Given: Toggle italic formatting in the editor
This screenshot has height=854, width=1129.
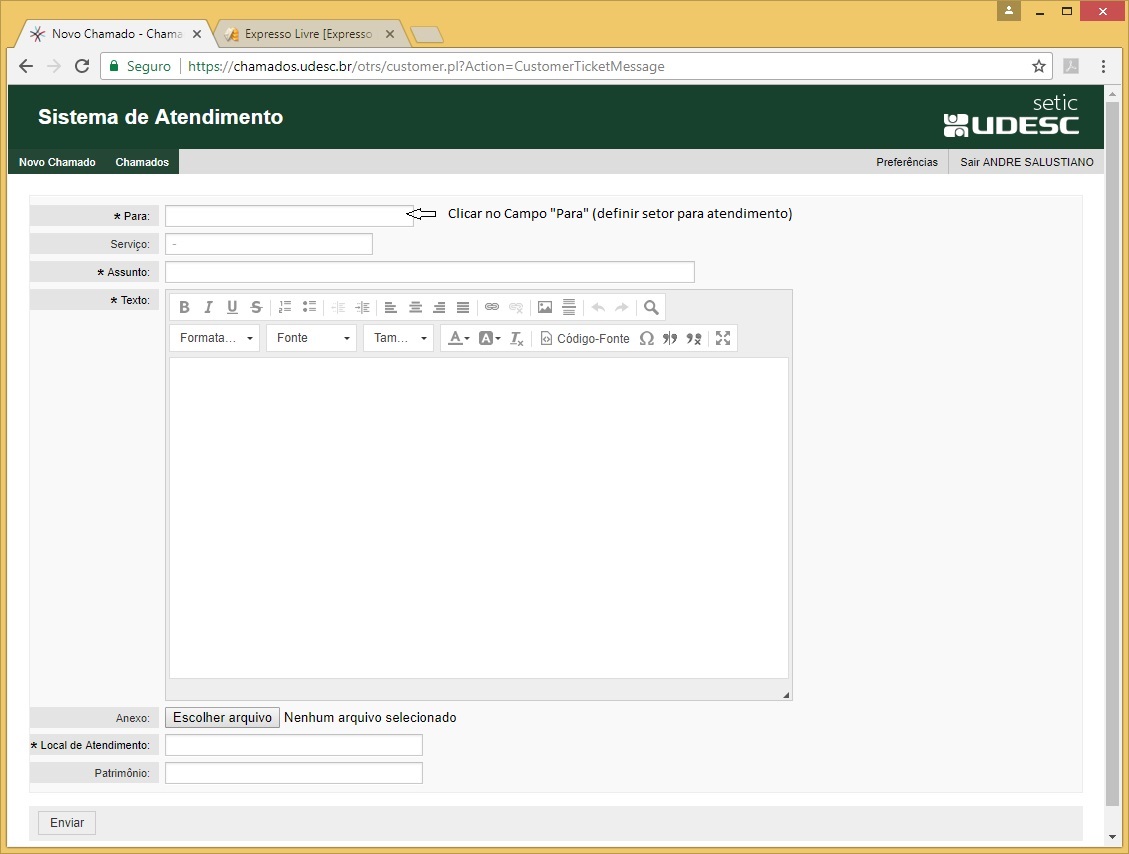Looking at the screenshot, I should click(208, 308).
